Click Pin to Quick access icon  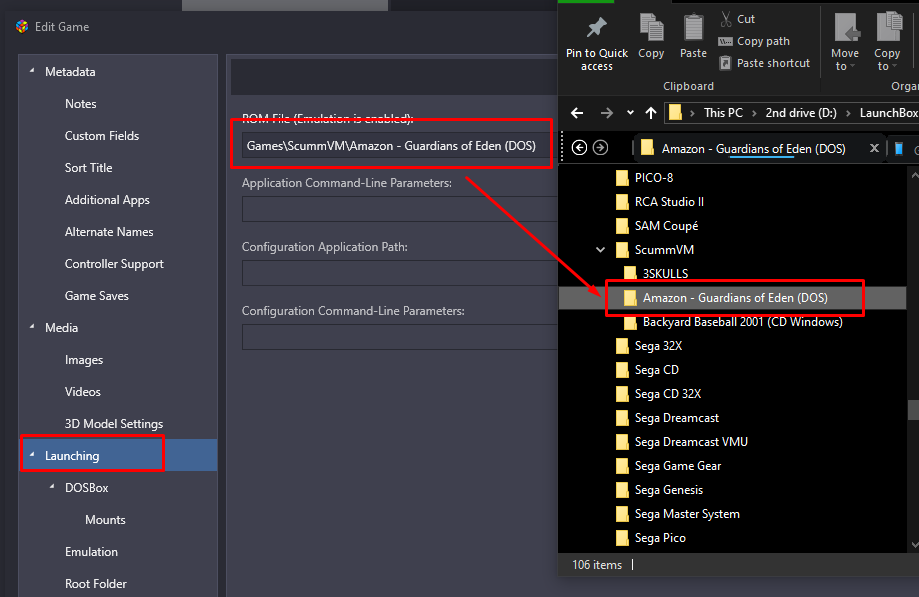click(597, 27)
